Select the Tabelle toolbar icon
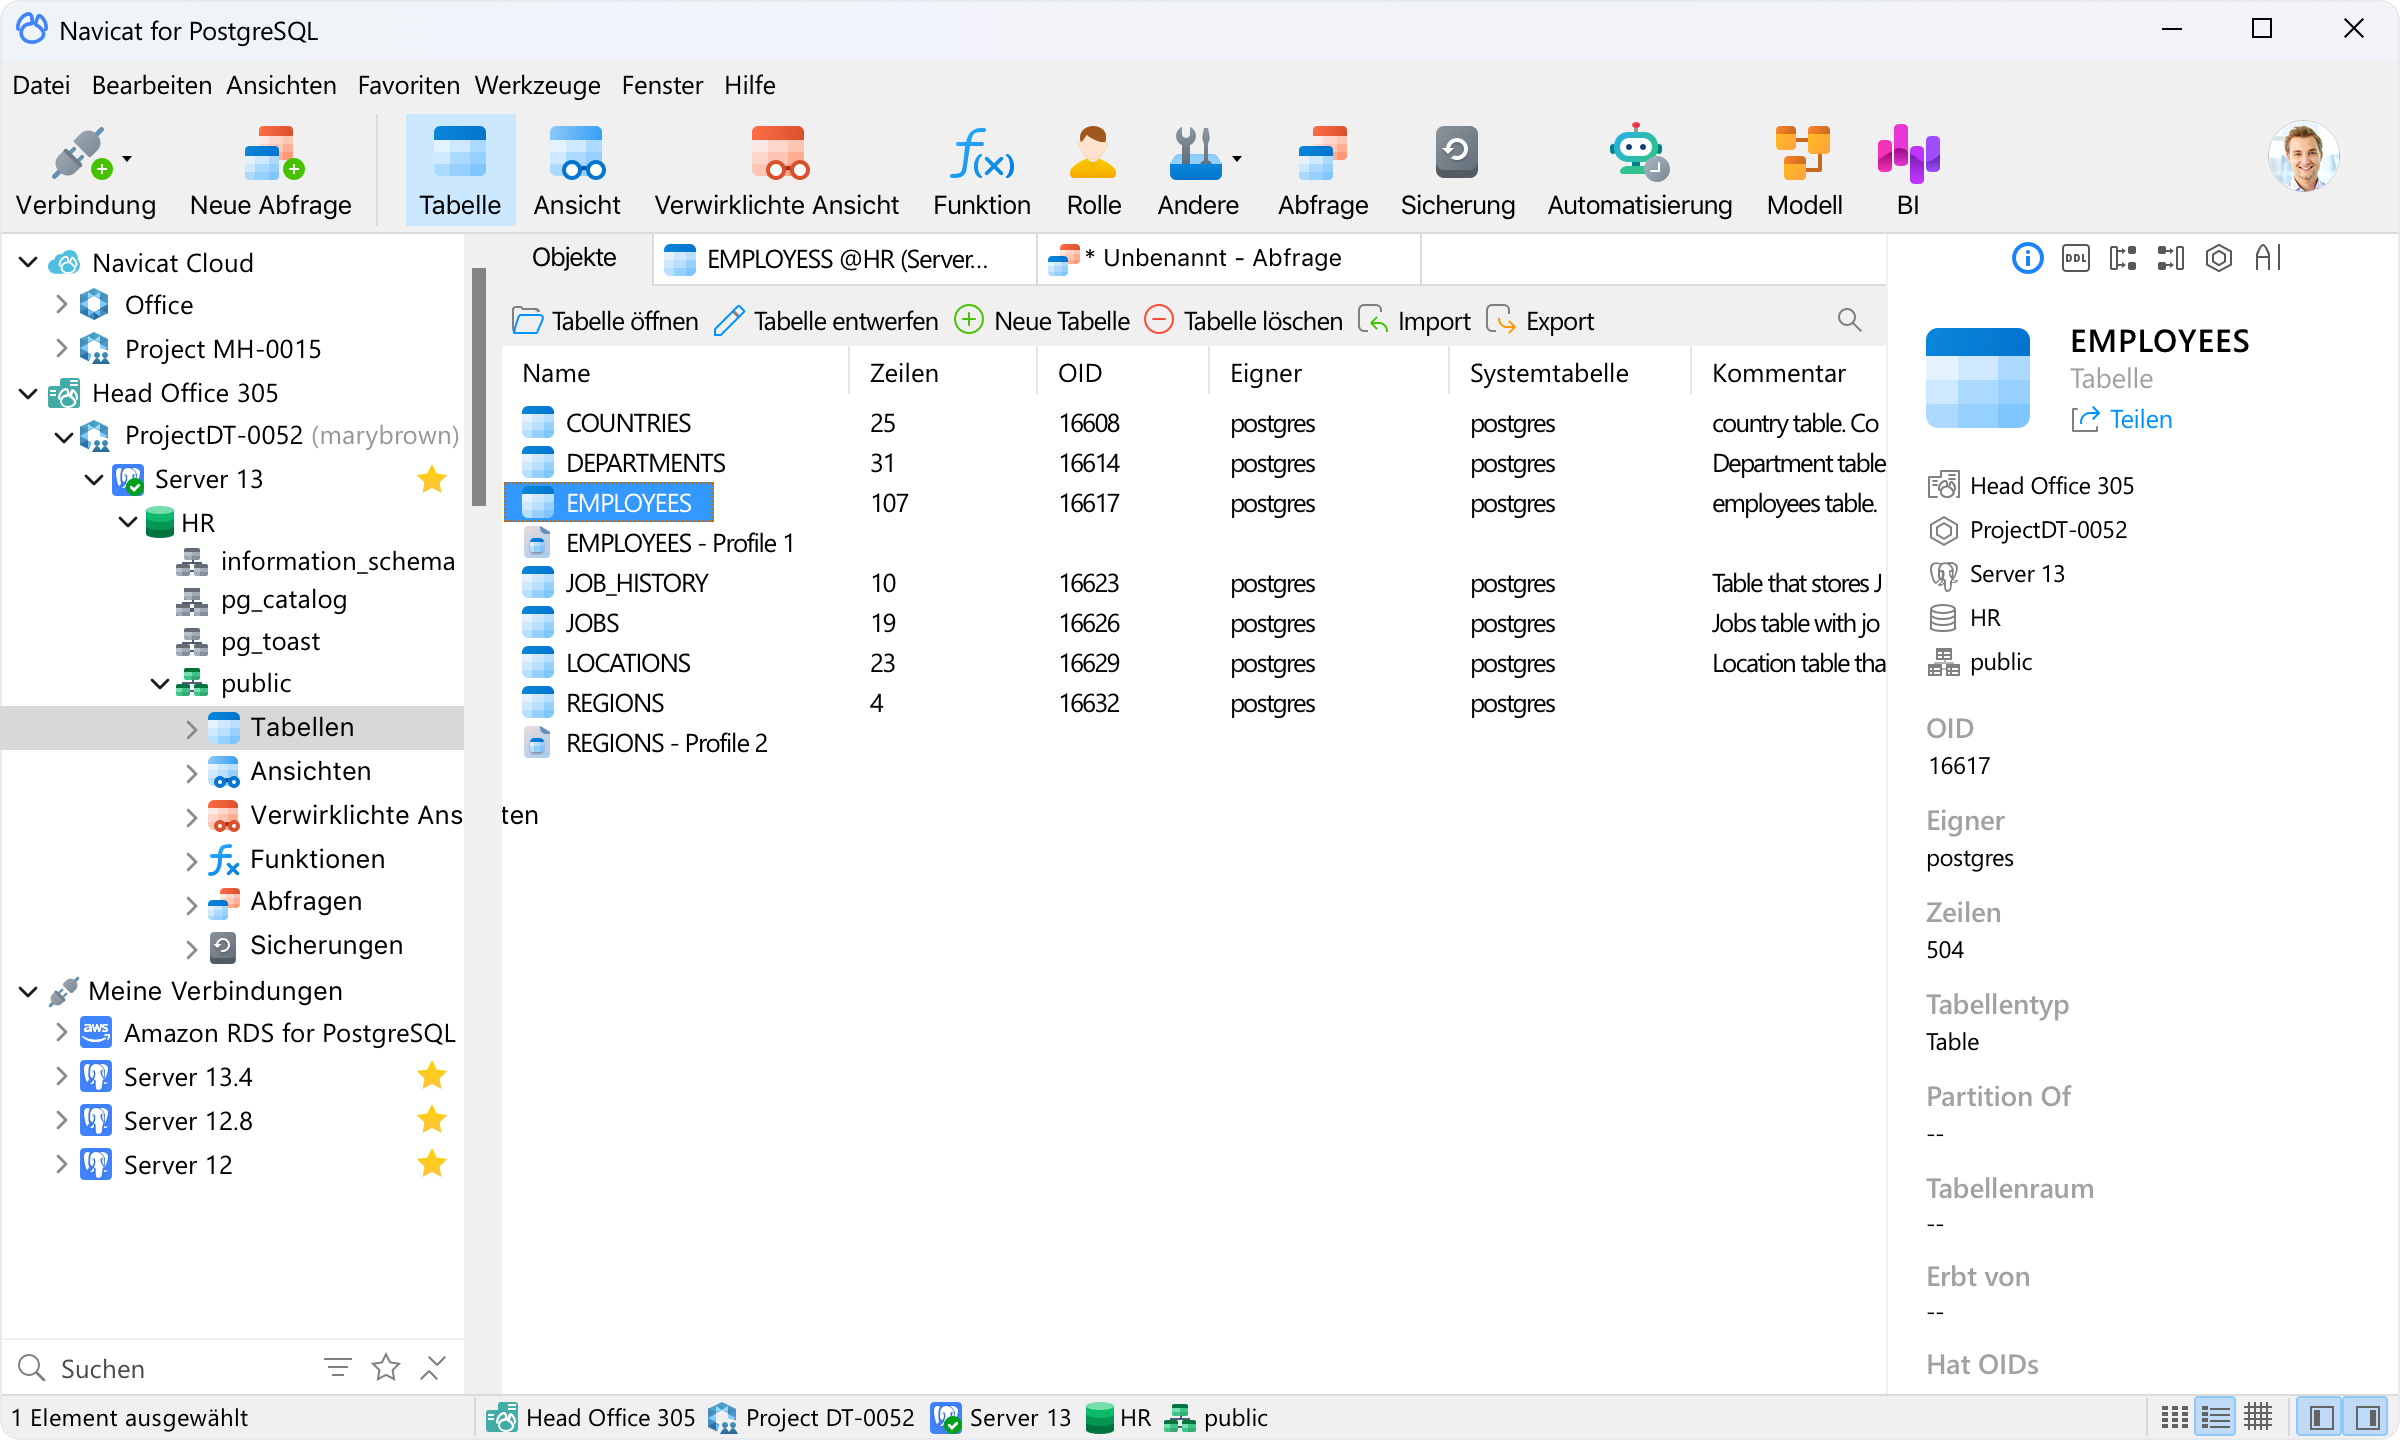This screenshot has height=1440, width=2400. click(460, 171)
